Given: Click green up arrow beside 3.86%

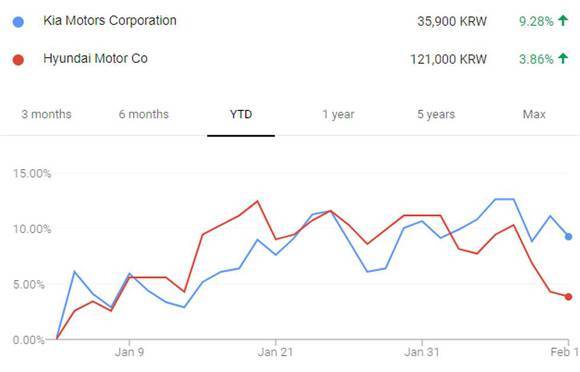Looking at the screenshot, I should coord(563,58).
